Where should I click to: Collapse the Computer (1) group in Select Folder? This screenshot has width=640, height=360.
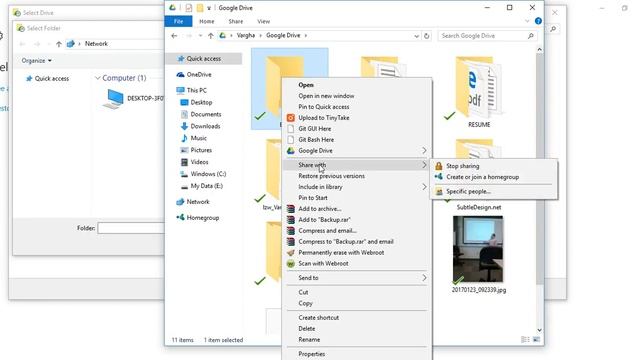[98, 78]
